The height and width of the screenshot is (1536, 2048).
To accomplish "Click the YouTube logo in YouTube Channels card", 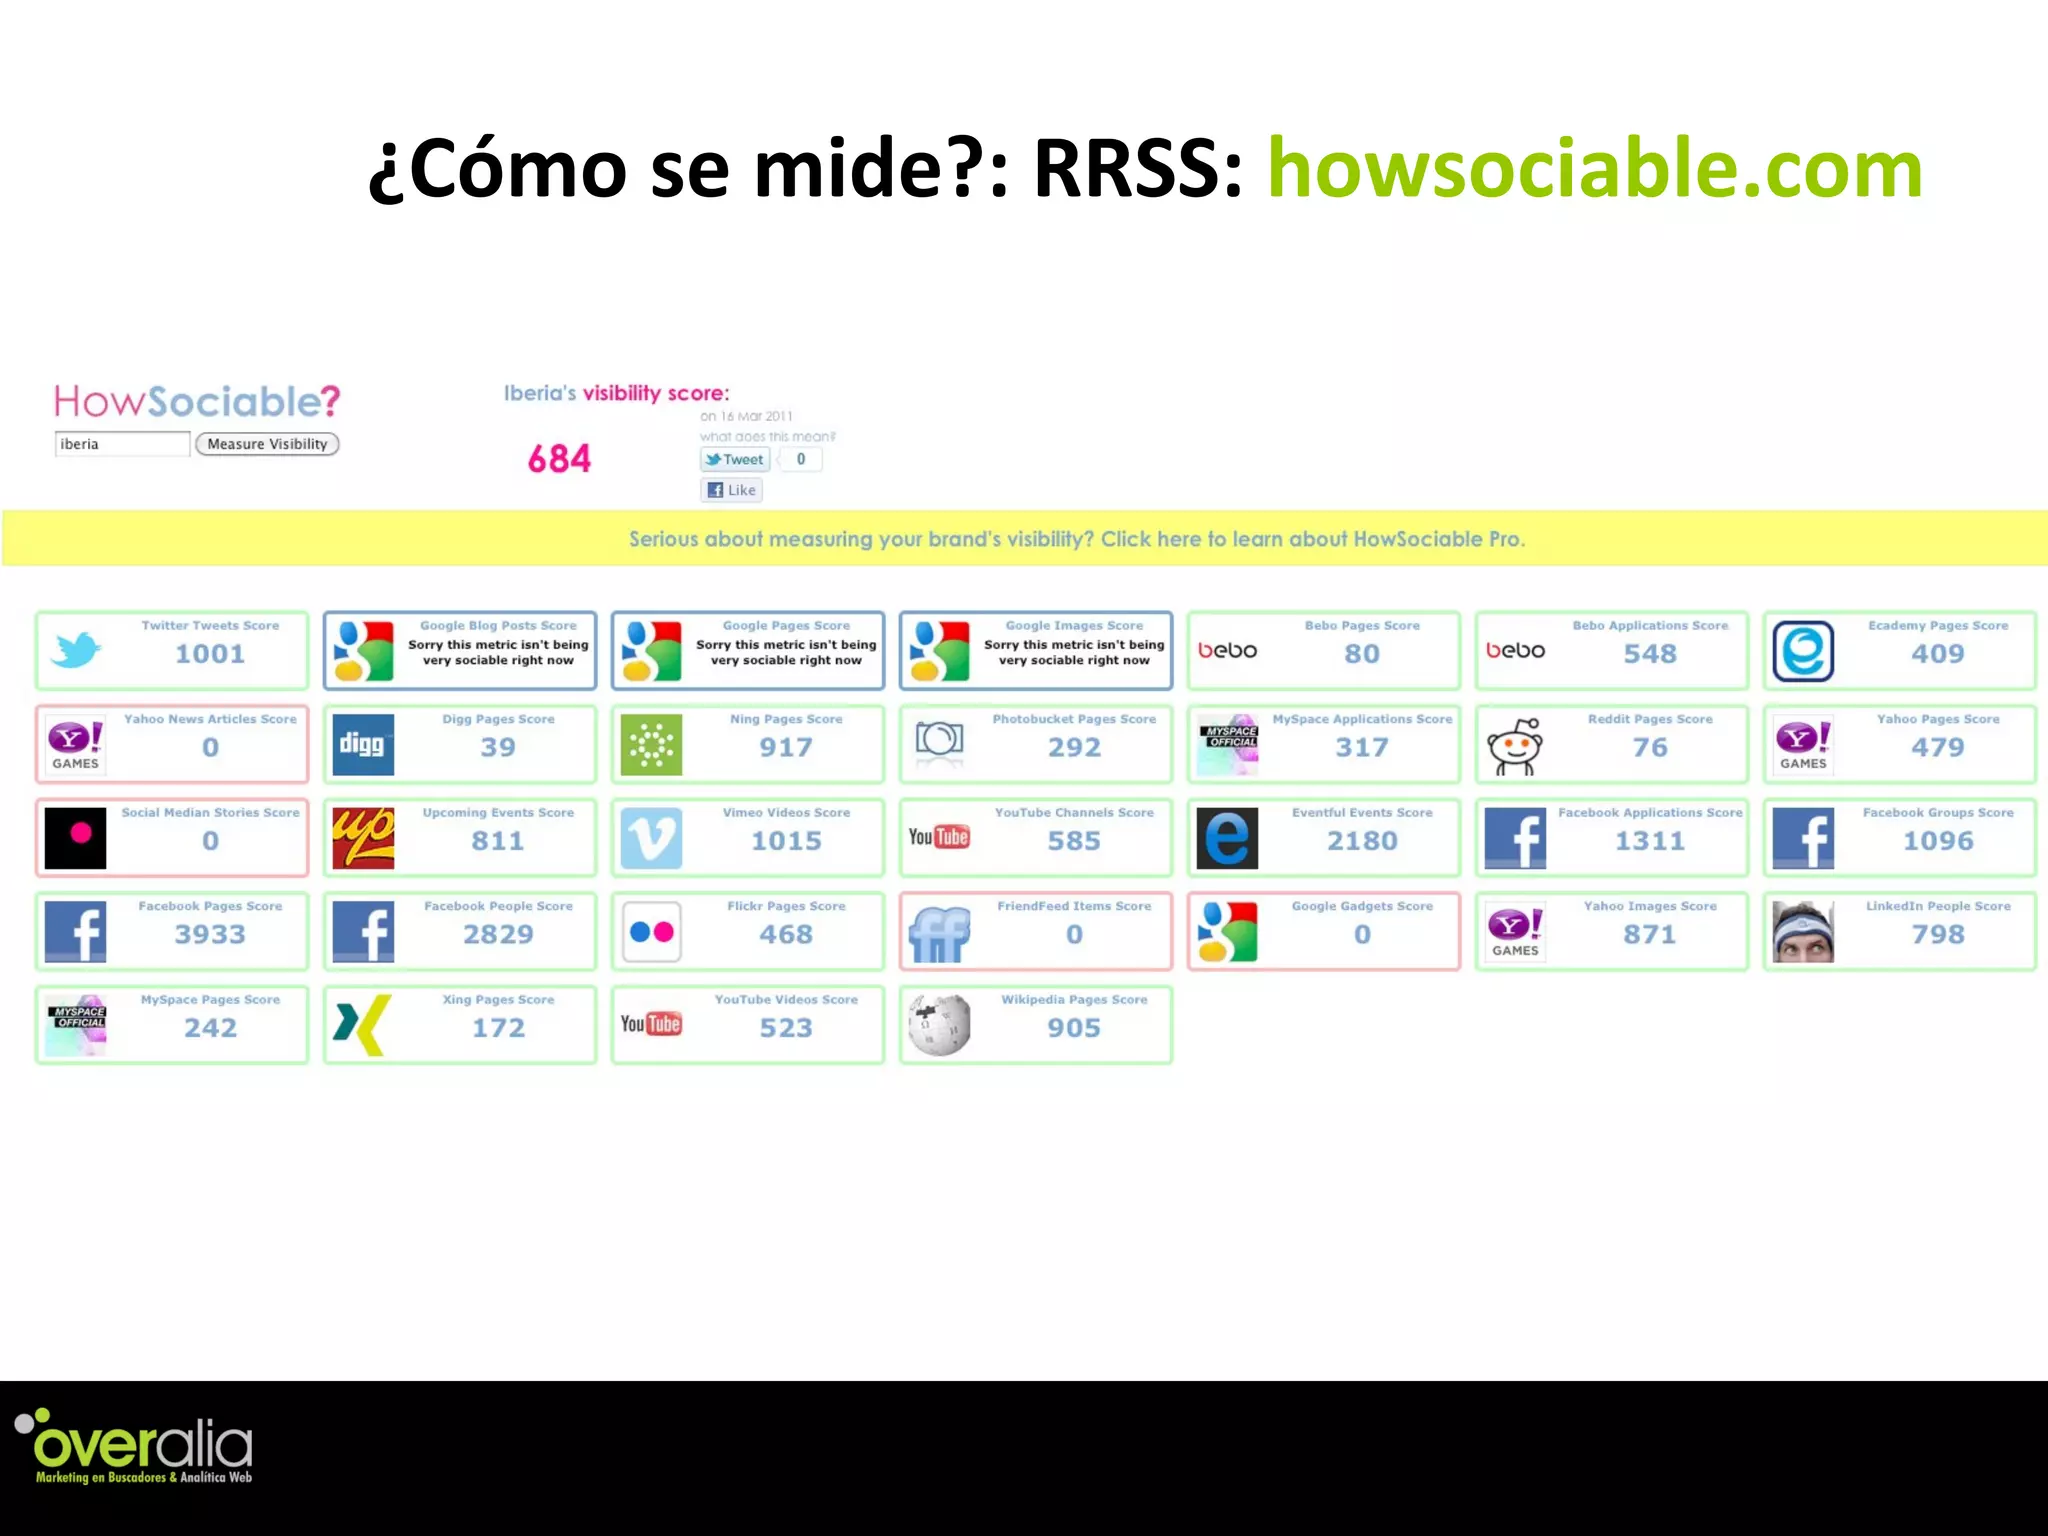I will click(x=939, y=837).
